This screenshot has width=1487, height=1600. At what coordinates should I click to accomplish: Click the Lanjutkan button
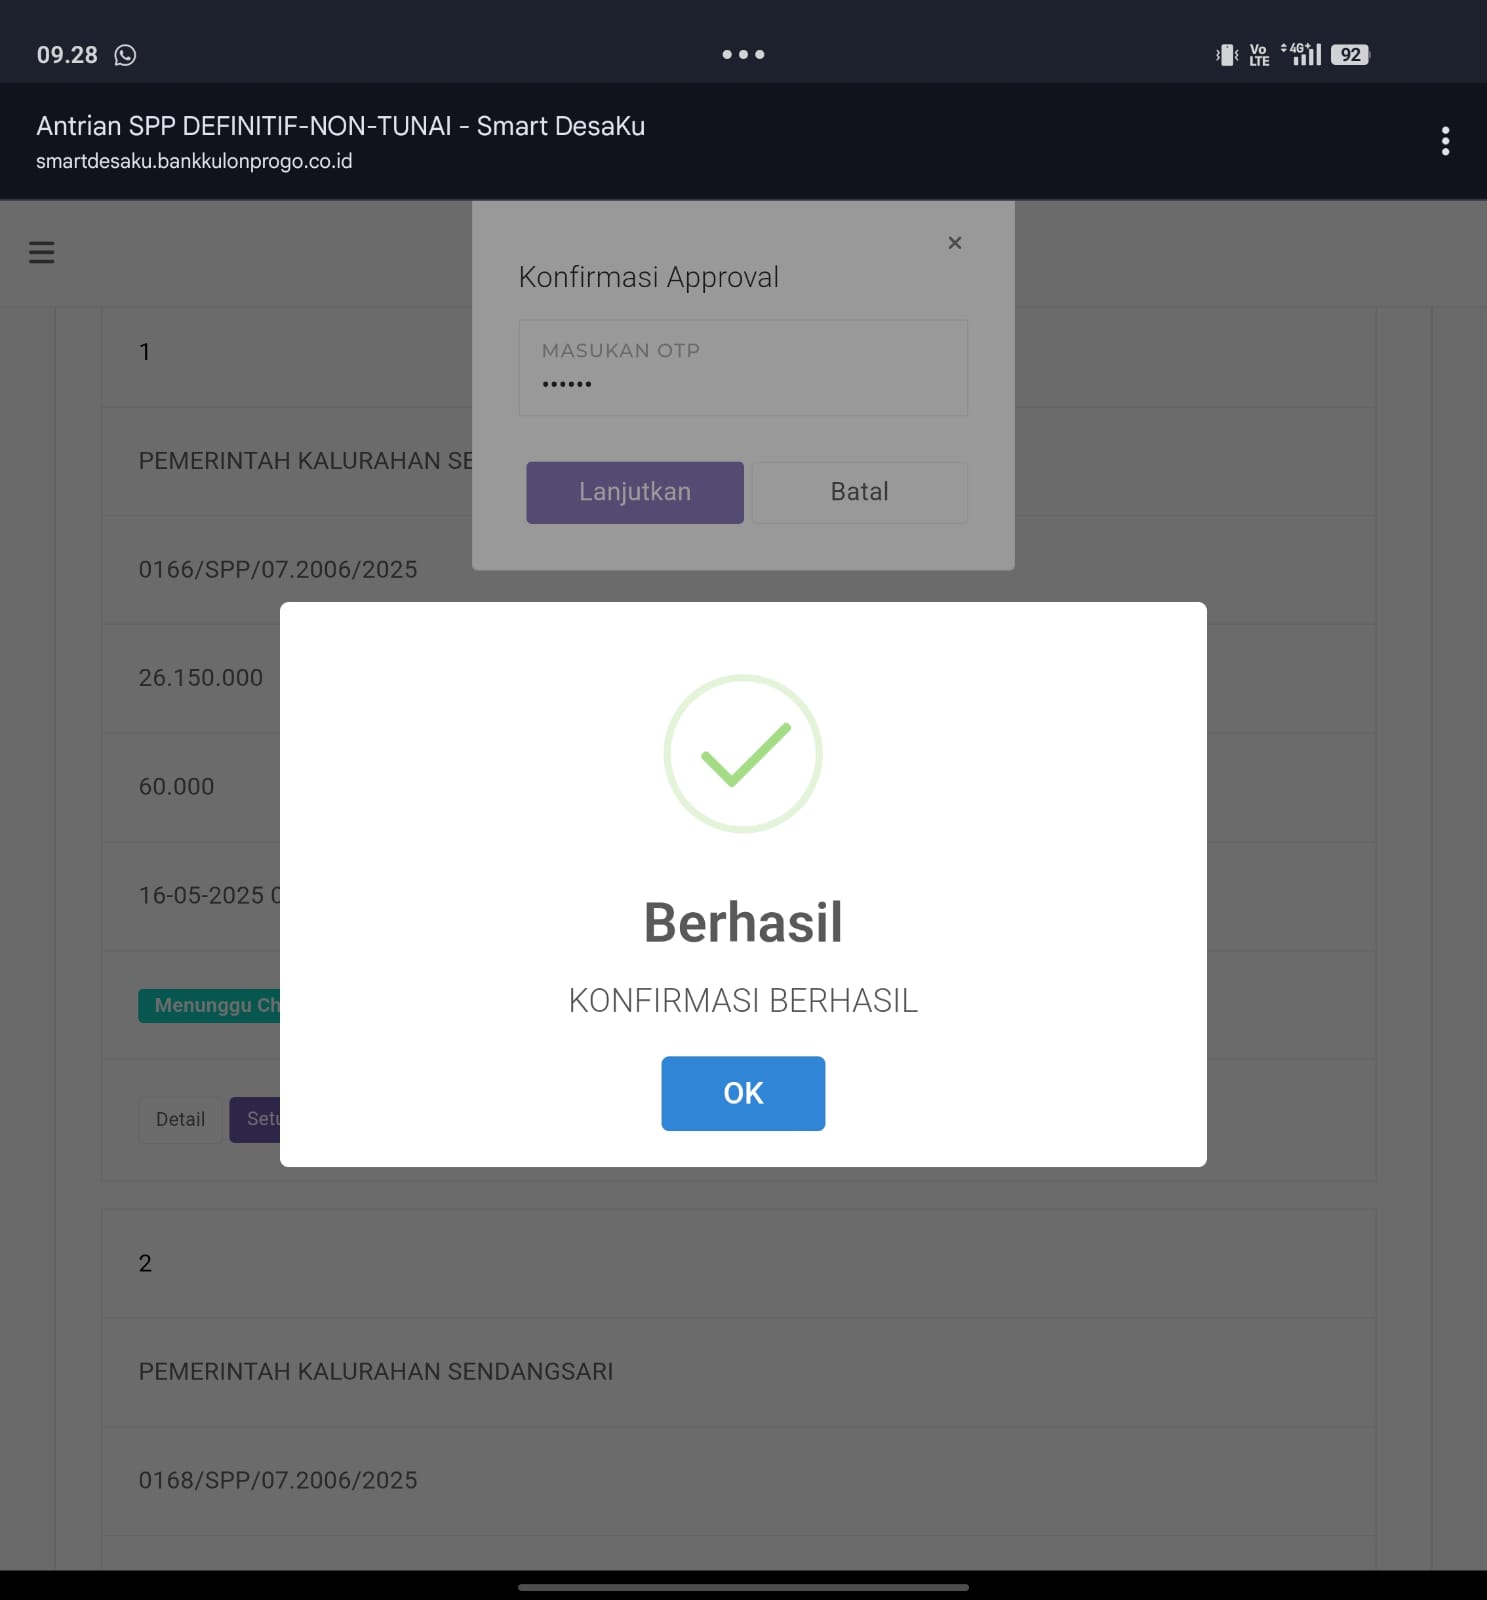(635, 492)
